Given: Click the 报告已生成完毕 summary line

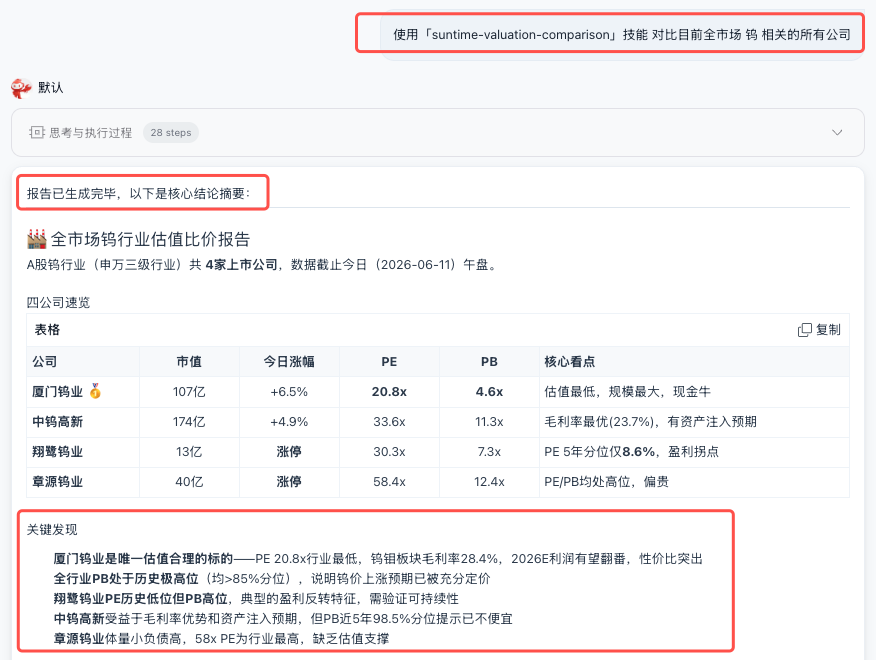Looking at the screenshot, I should pos(139,193).
